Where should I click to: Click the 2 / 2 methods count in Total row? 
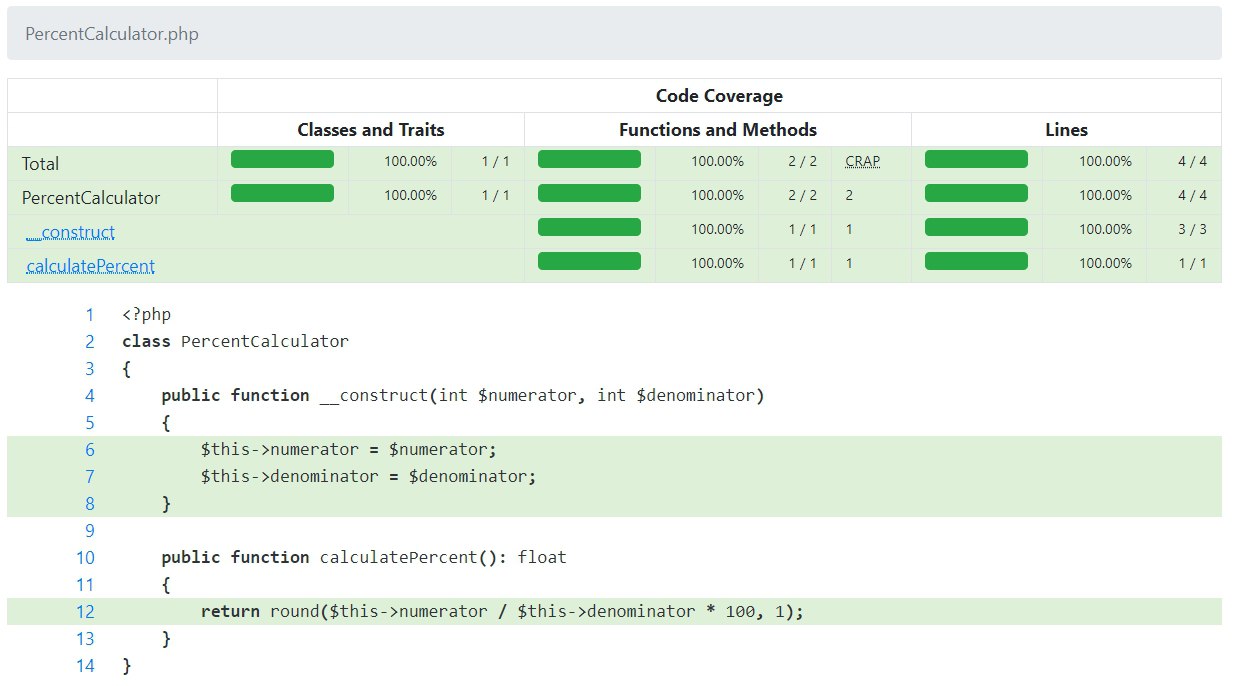802,161
